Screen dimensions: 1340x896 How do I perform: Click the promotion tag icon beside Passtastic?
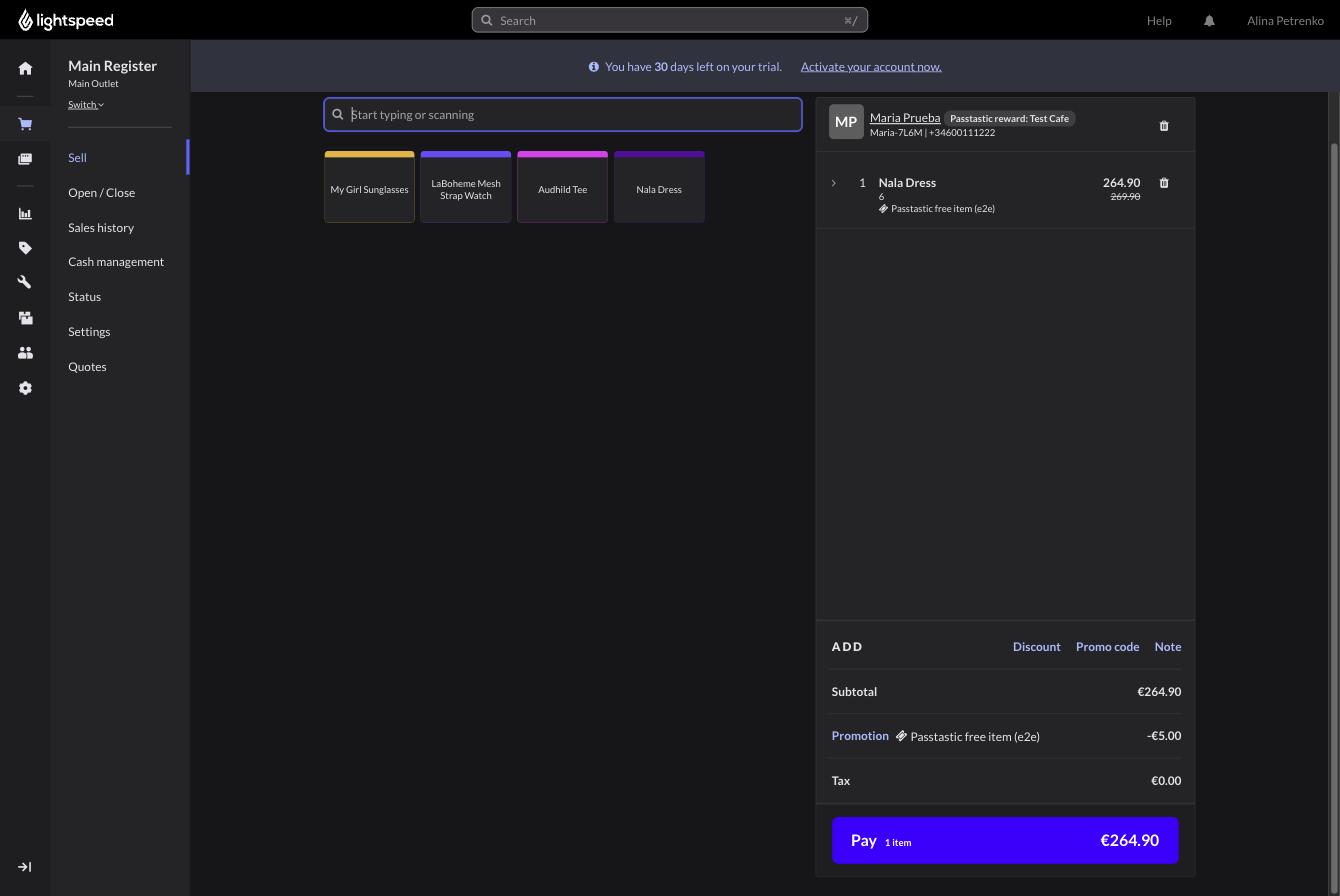pos(901,736)
